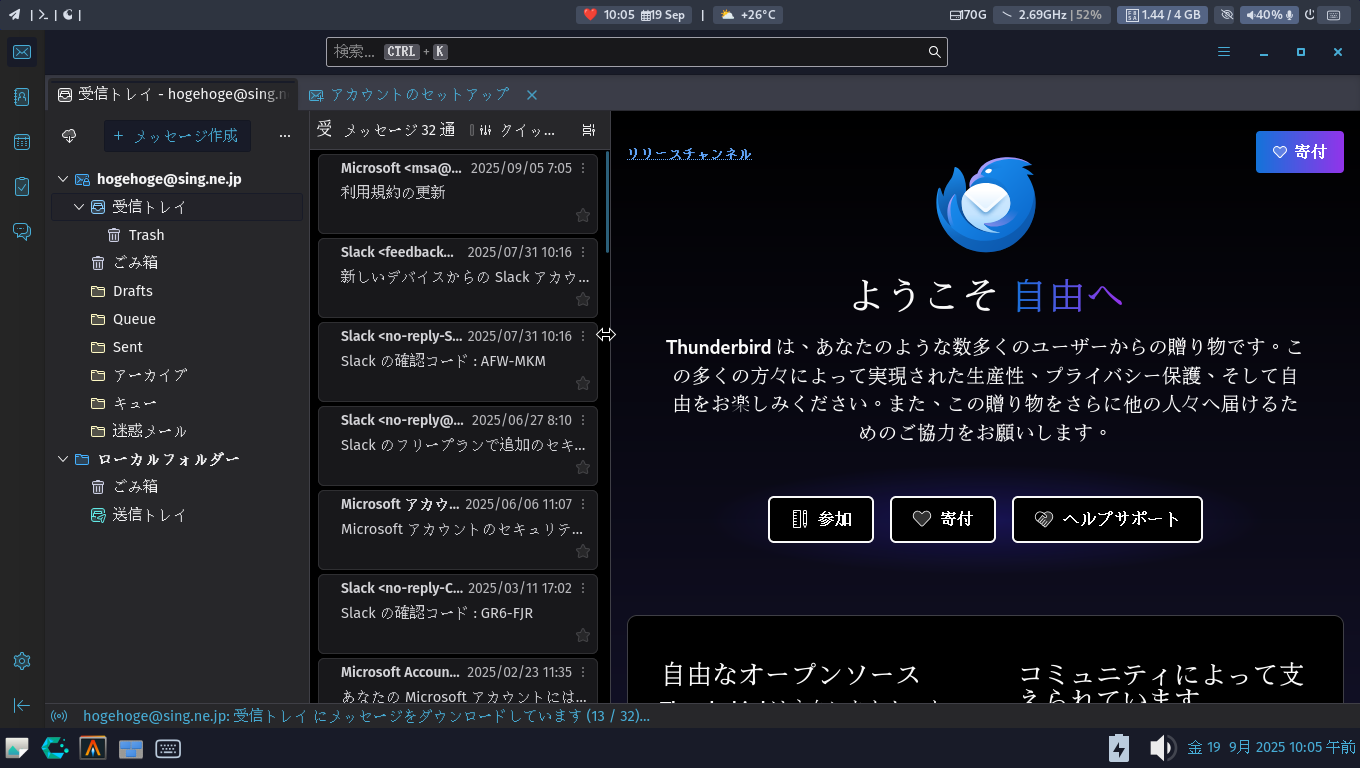Open the Slack 新しいデバイス message
Image resolution: width=1360 pixels, height=768 pixels.
pos(458,277)
